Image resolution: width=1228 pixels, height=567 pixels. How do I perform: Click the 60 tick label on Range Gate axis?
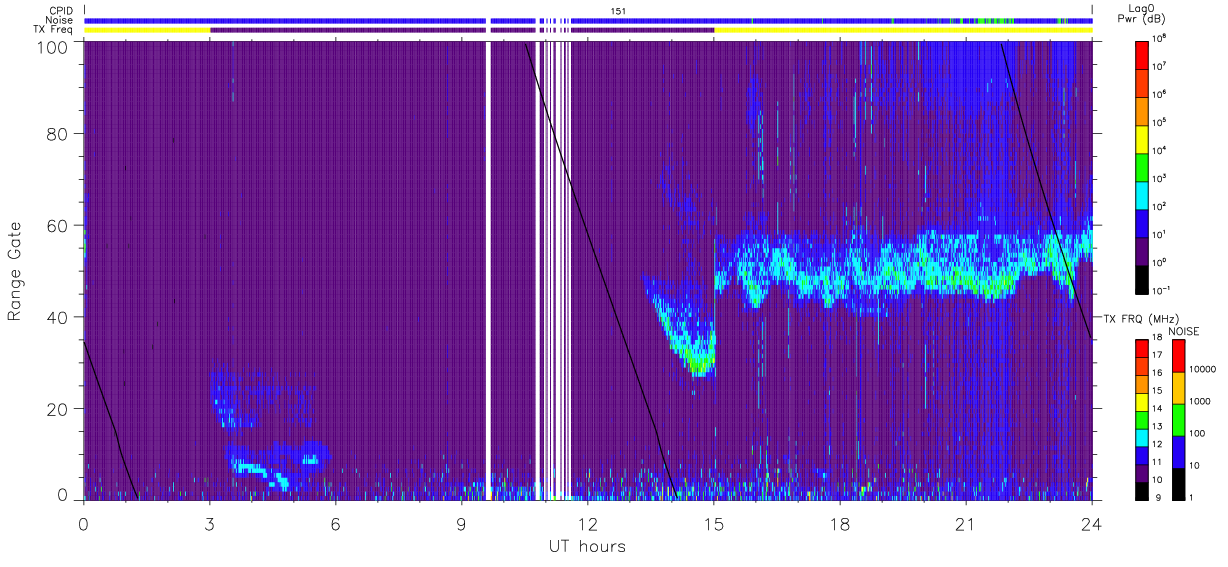pos(57,225)
